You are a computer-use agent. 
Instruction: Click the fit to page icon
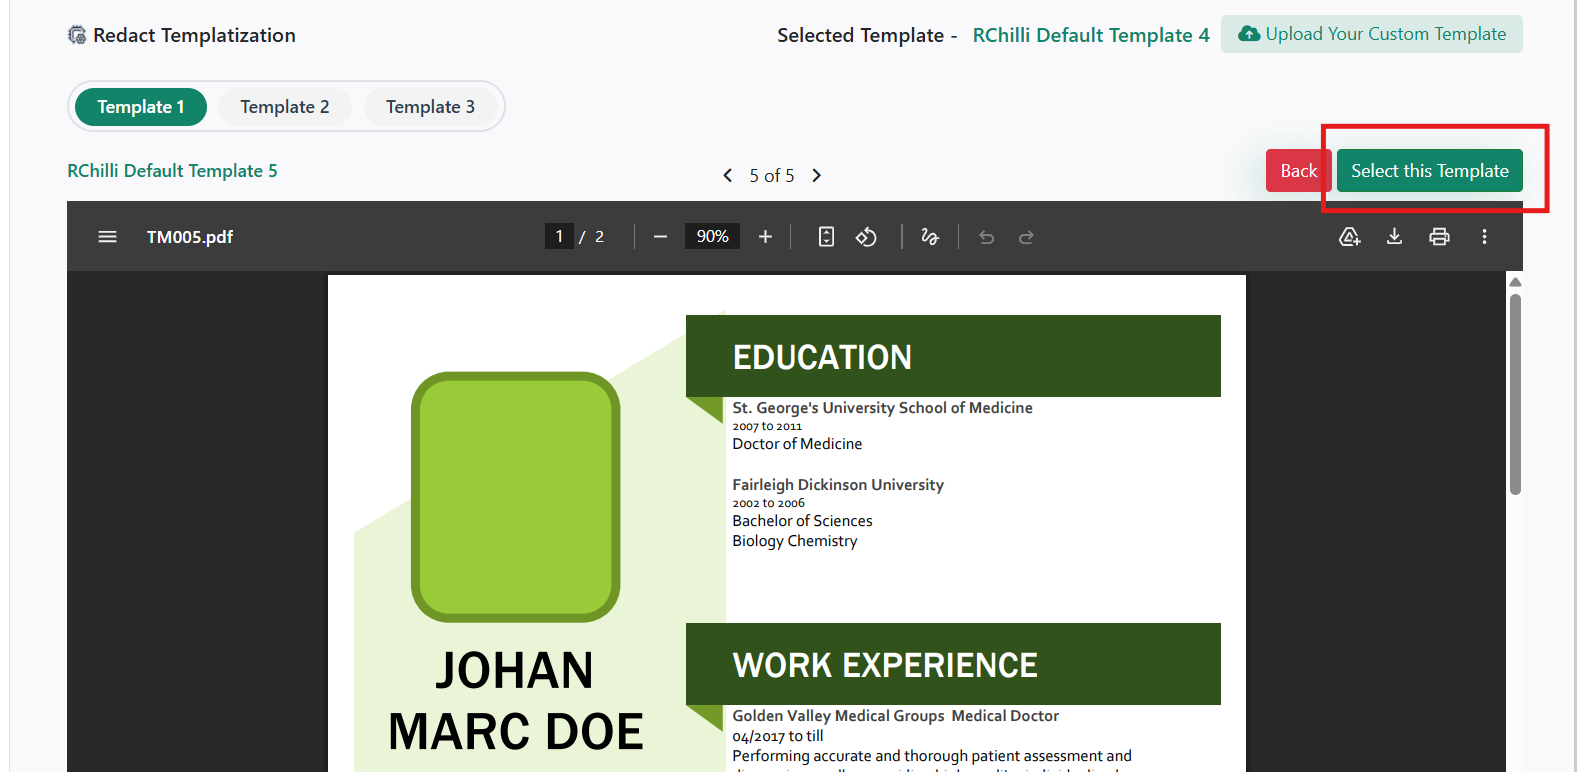click(826, 237)
